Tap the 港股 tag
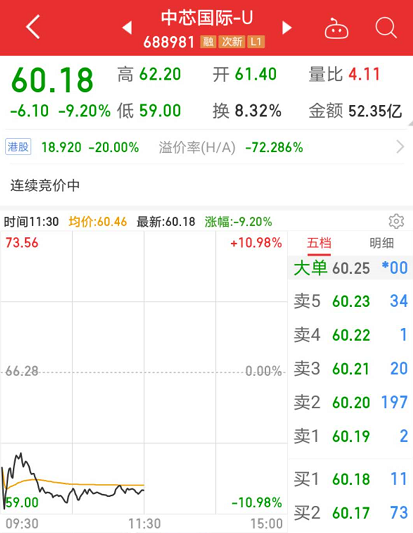 [18, 147]
